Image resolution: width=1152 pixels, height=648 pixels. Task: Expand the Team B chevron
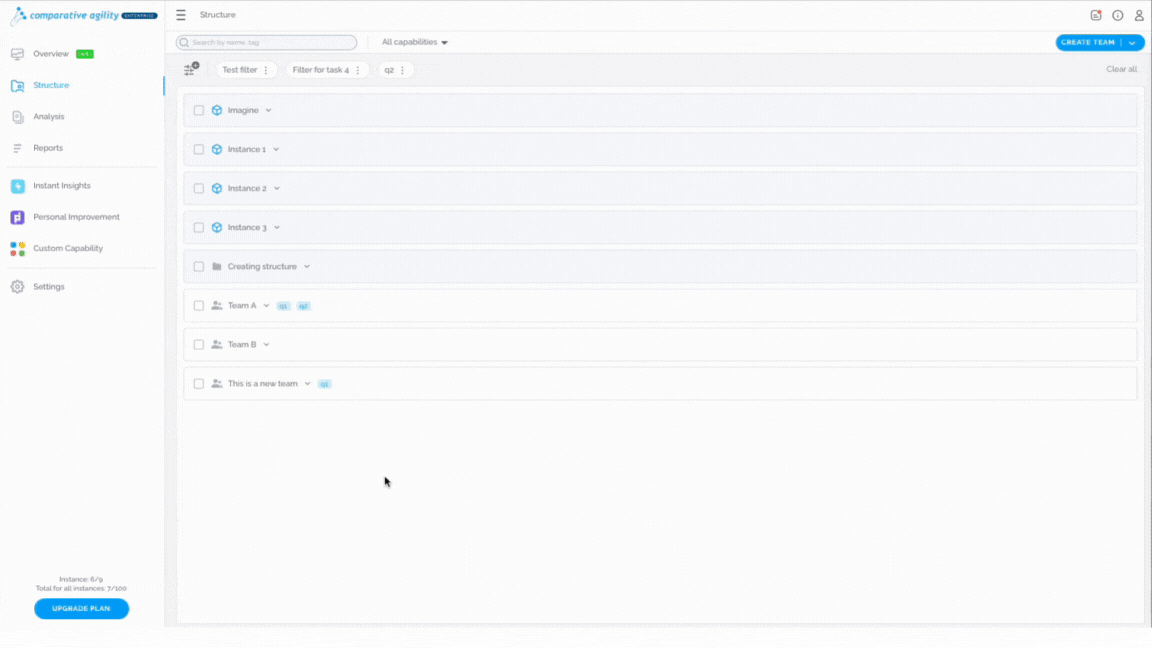pos(266,344)
